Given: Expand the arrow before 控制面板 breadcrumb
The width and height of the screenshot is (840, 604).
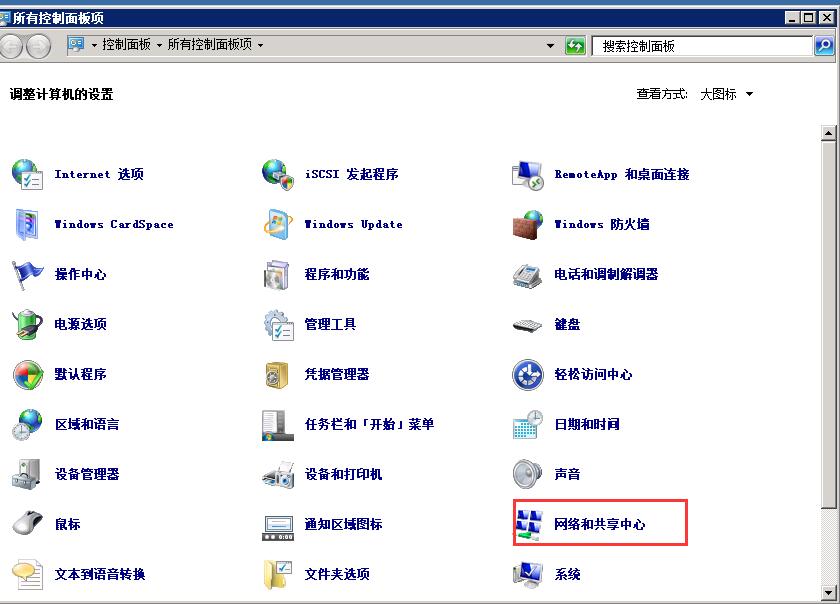Looking at the screenshot, I should (x=94, y=46).
